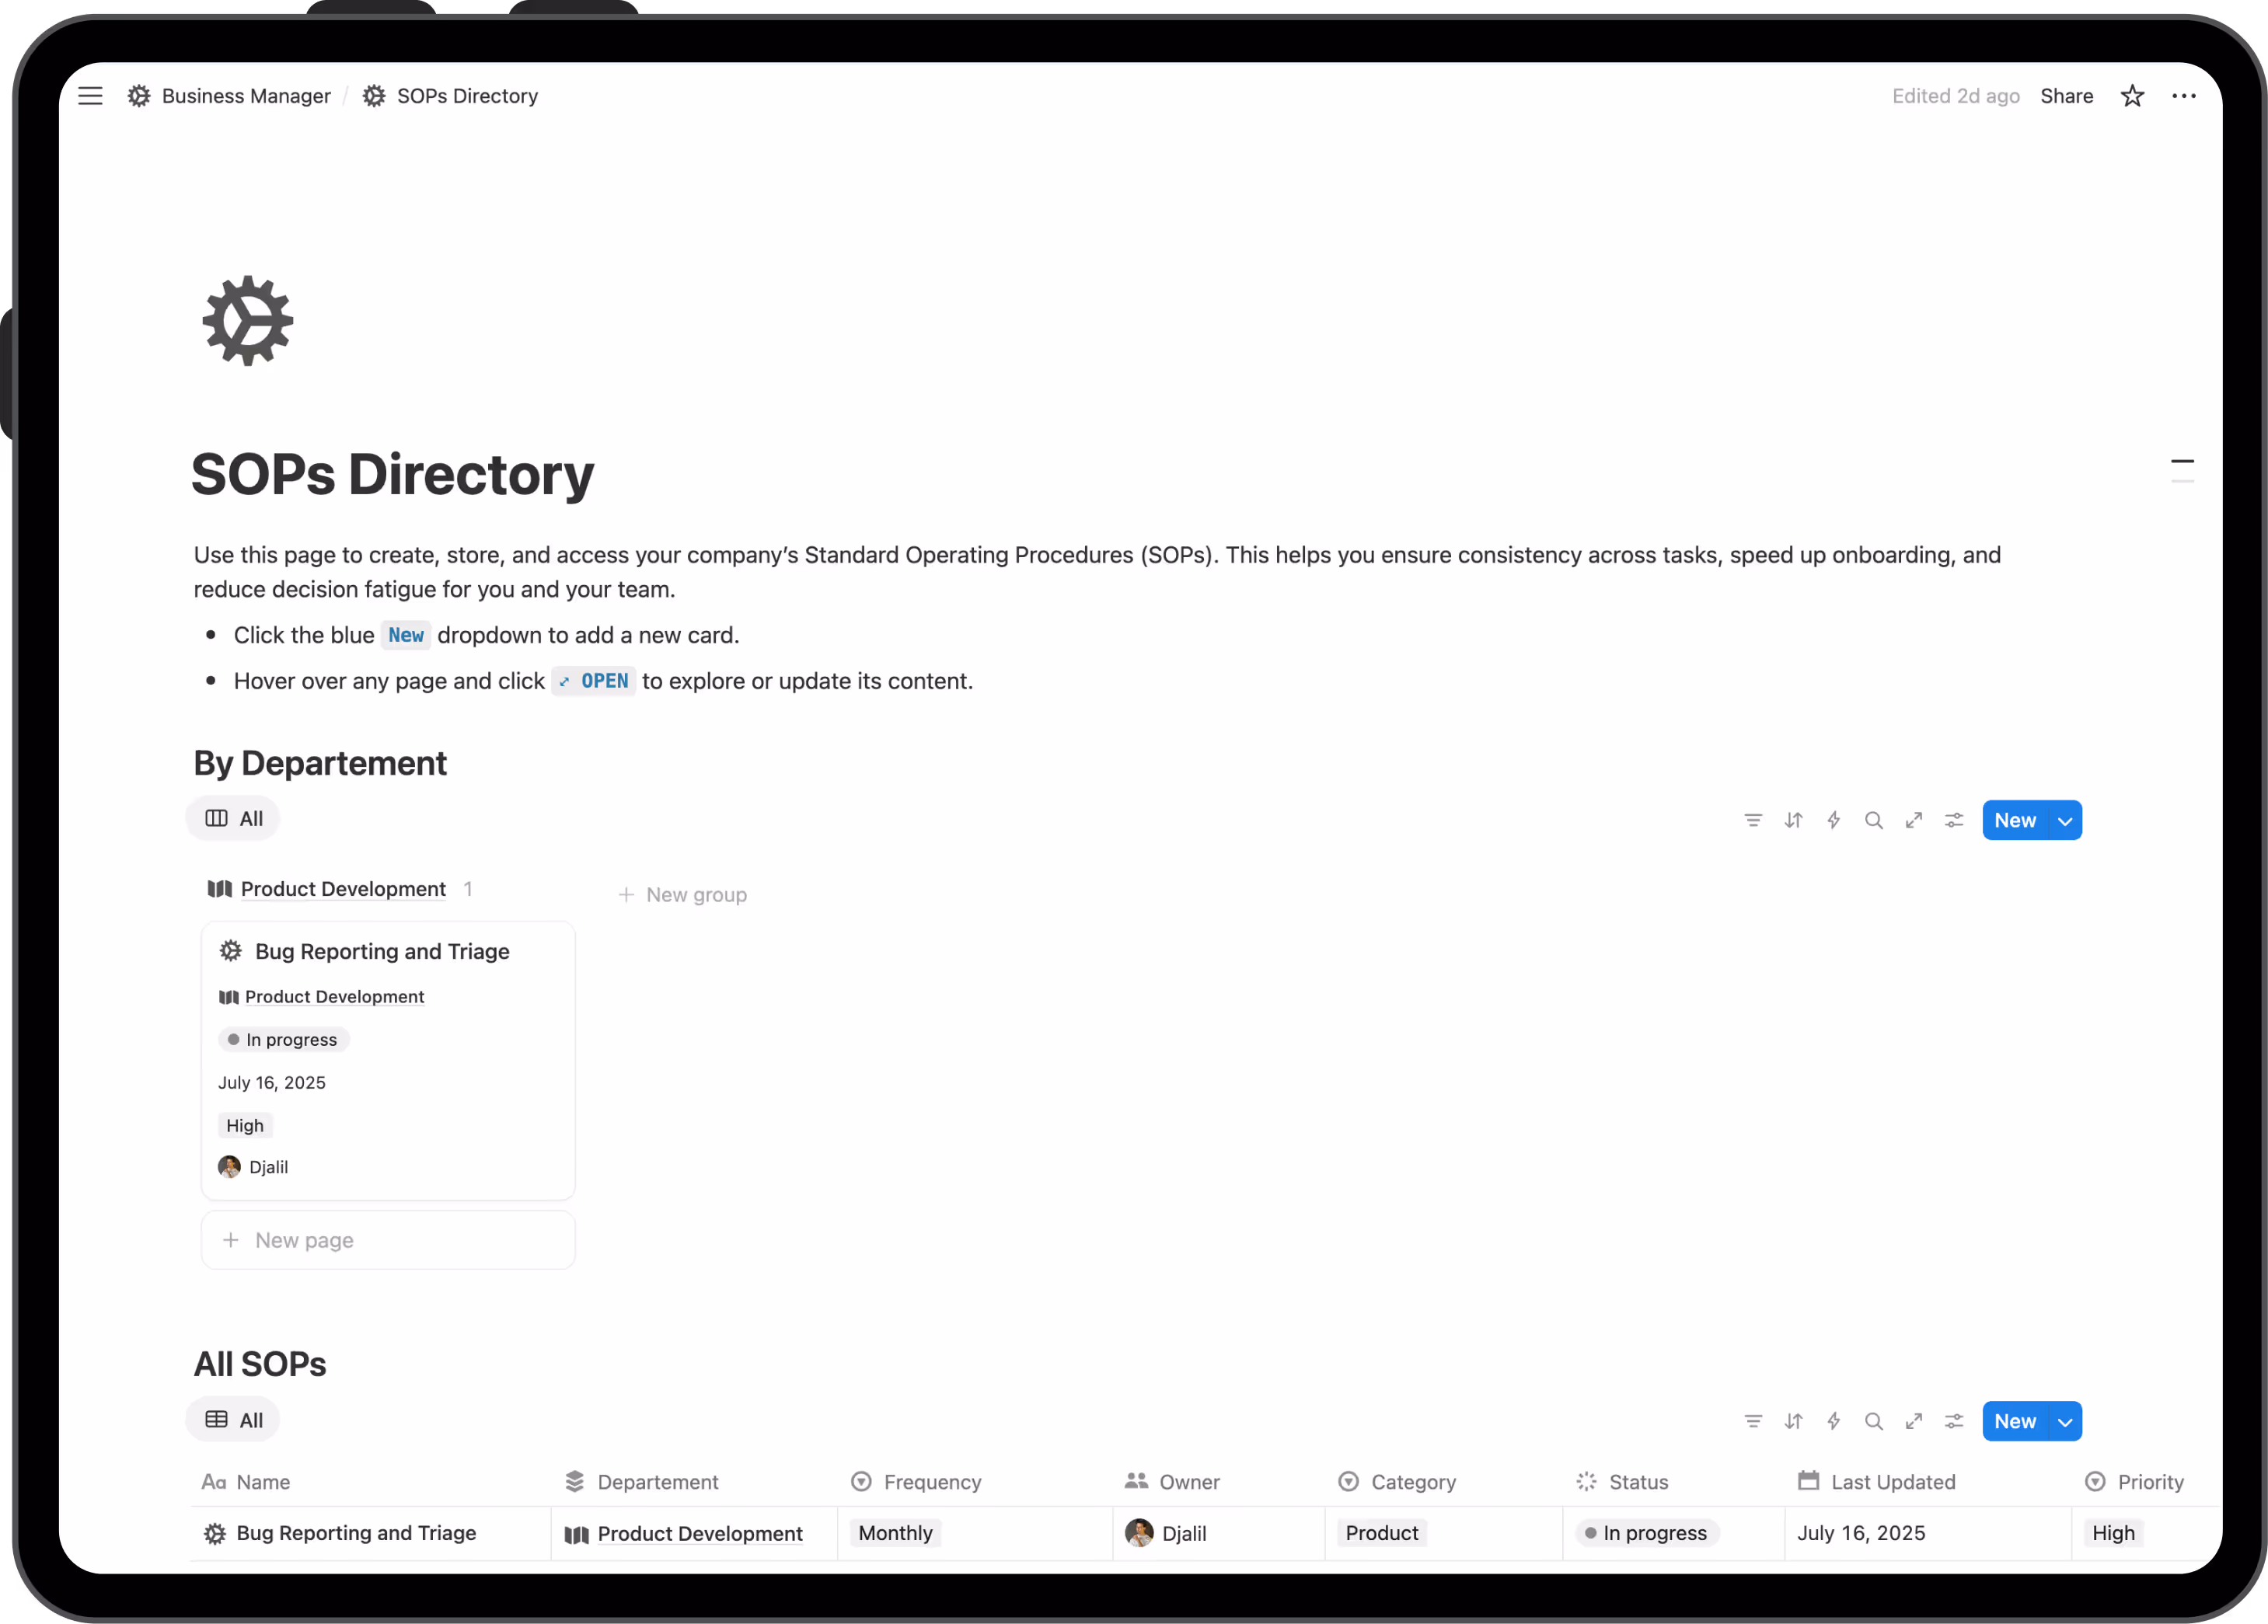
Task: Click In progress status on the card
Action: [283, 1040]
